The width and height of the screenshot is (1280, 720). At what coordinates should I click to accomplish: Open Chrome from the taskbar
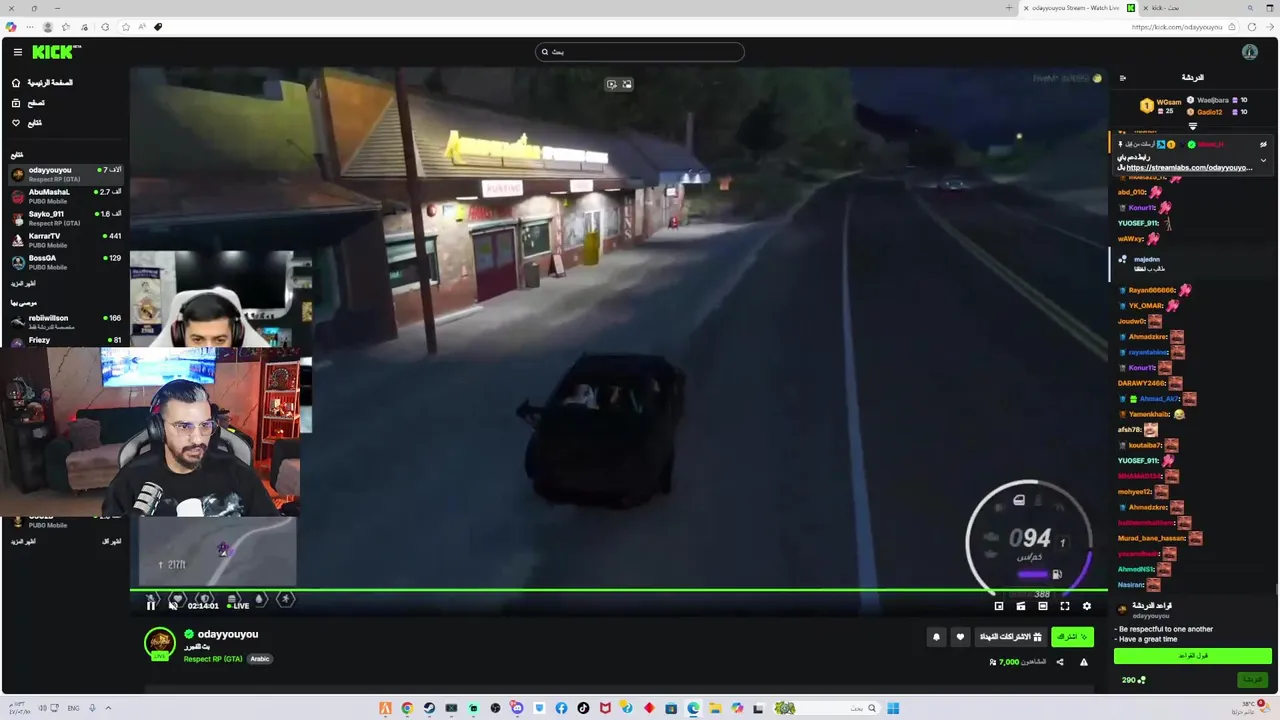(x=407, y=708)
